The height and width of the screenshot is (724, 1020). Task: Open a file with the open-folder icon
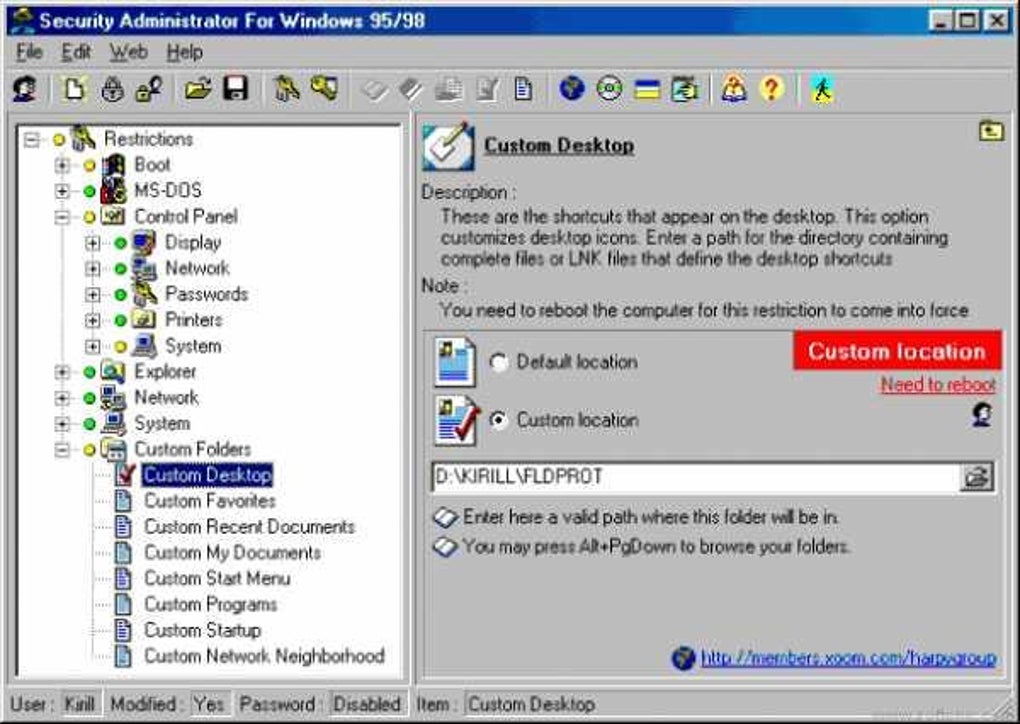(197, 89)
